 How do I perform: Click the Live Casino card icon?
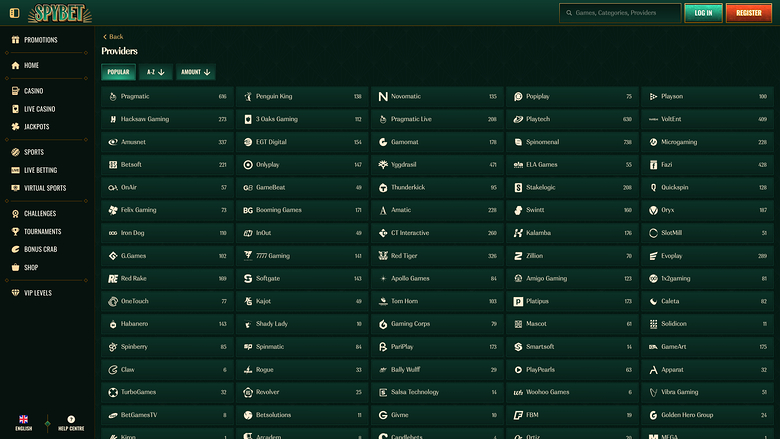(15, 109)
